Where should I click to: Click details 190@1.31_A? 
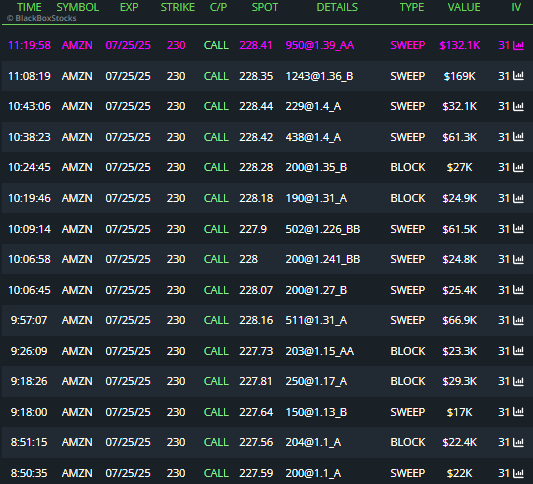point(316,198)
